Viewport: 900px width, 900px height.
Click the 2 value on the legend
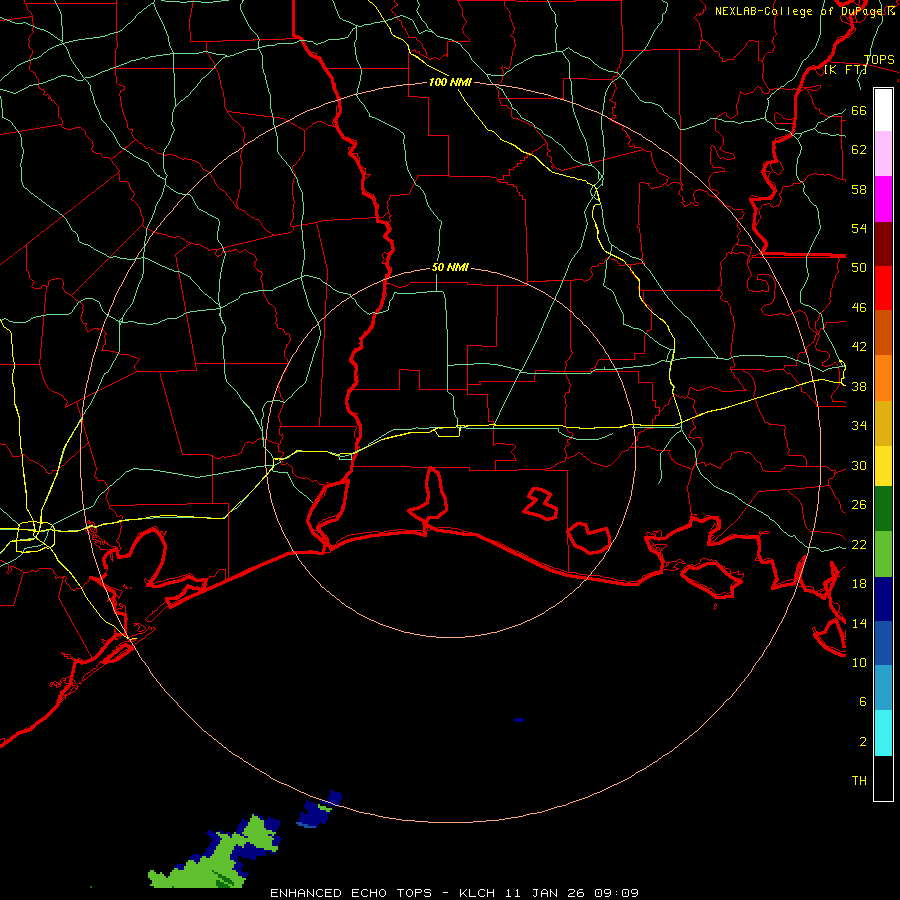point(863,742)
